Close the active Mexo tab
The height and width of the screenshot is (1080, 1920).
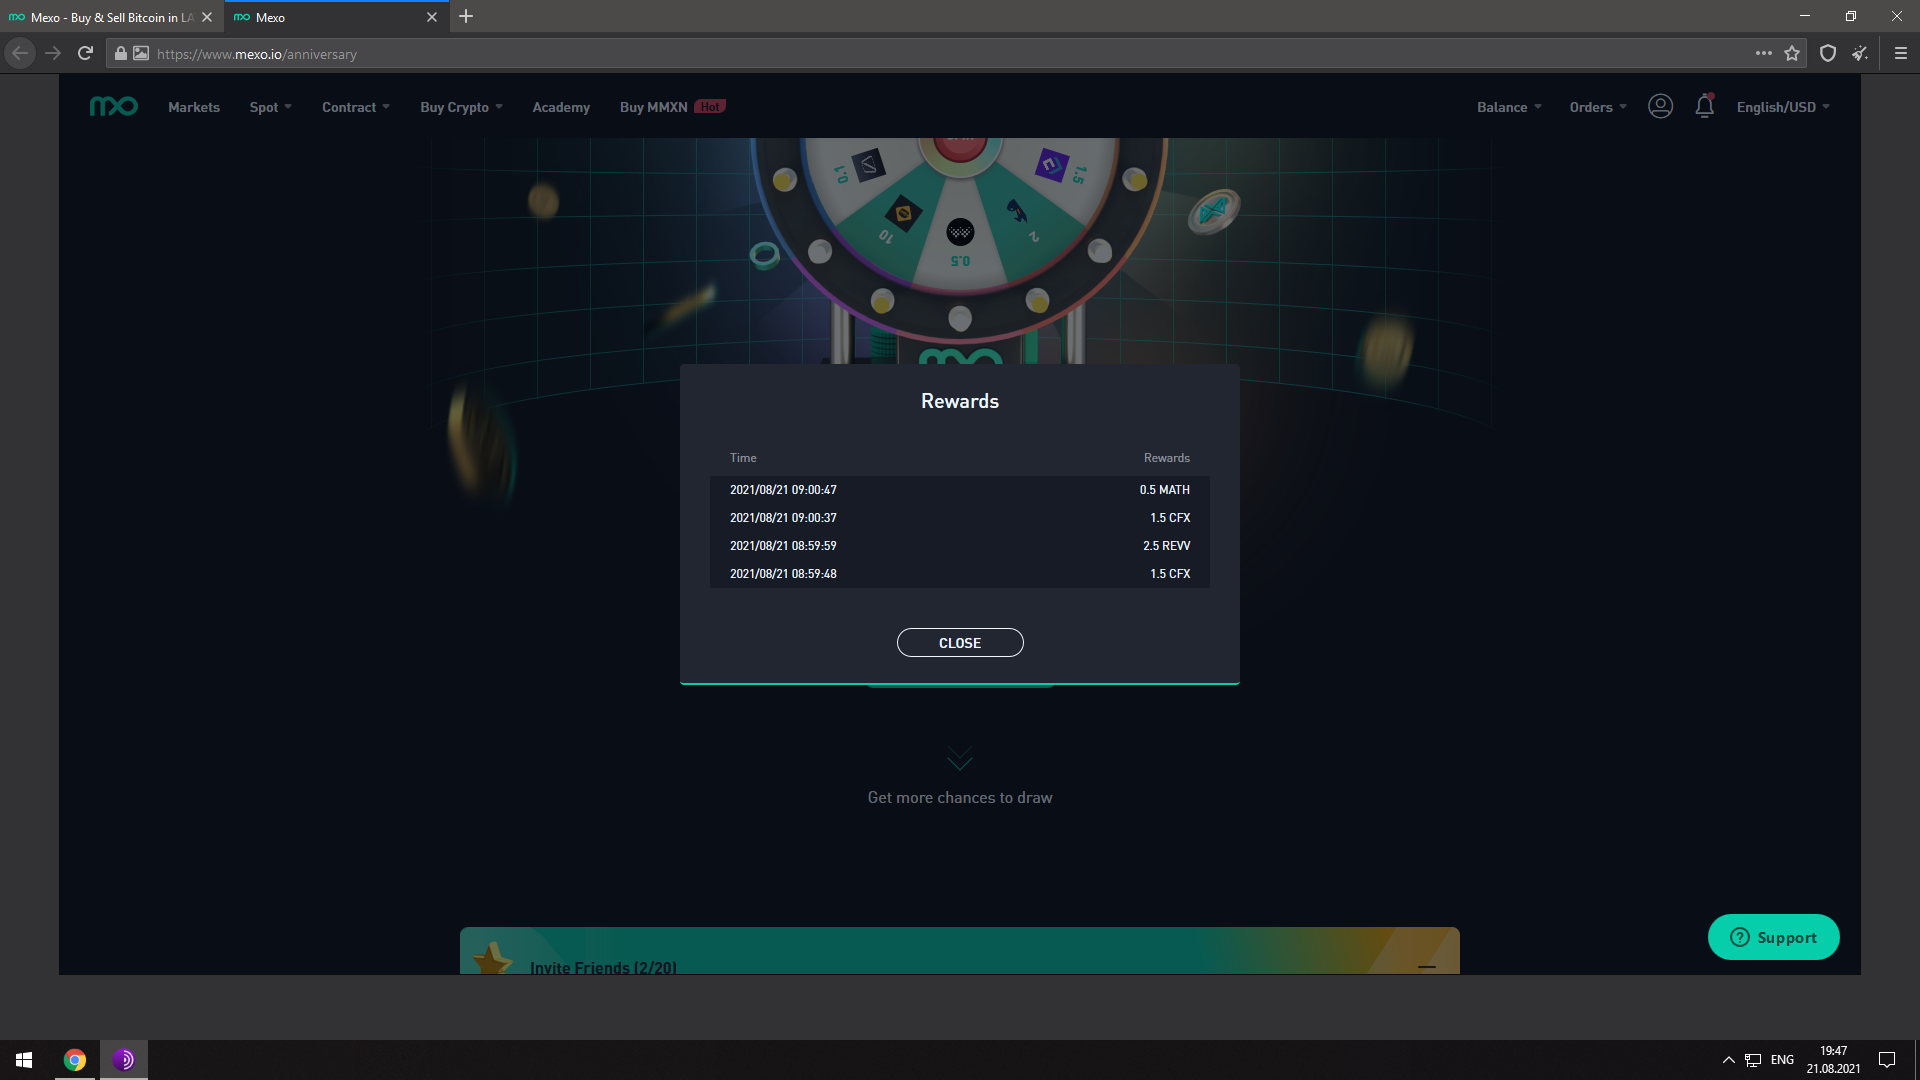432,17
